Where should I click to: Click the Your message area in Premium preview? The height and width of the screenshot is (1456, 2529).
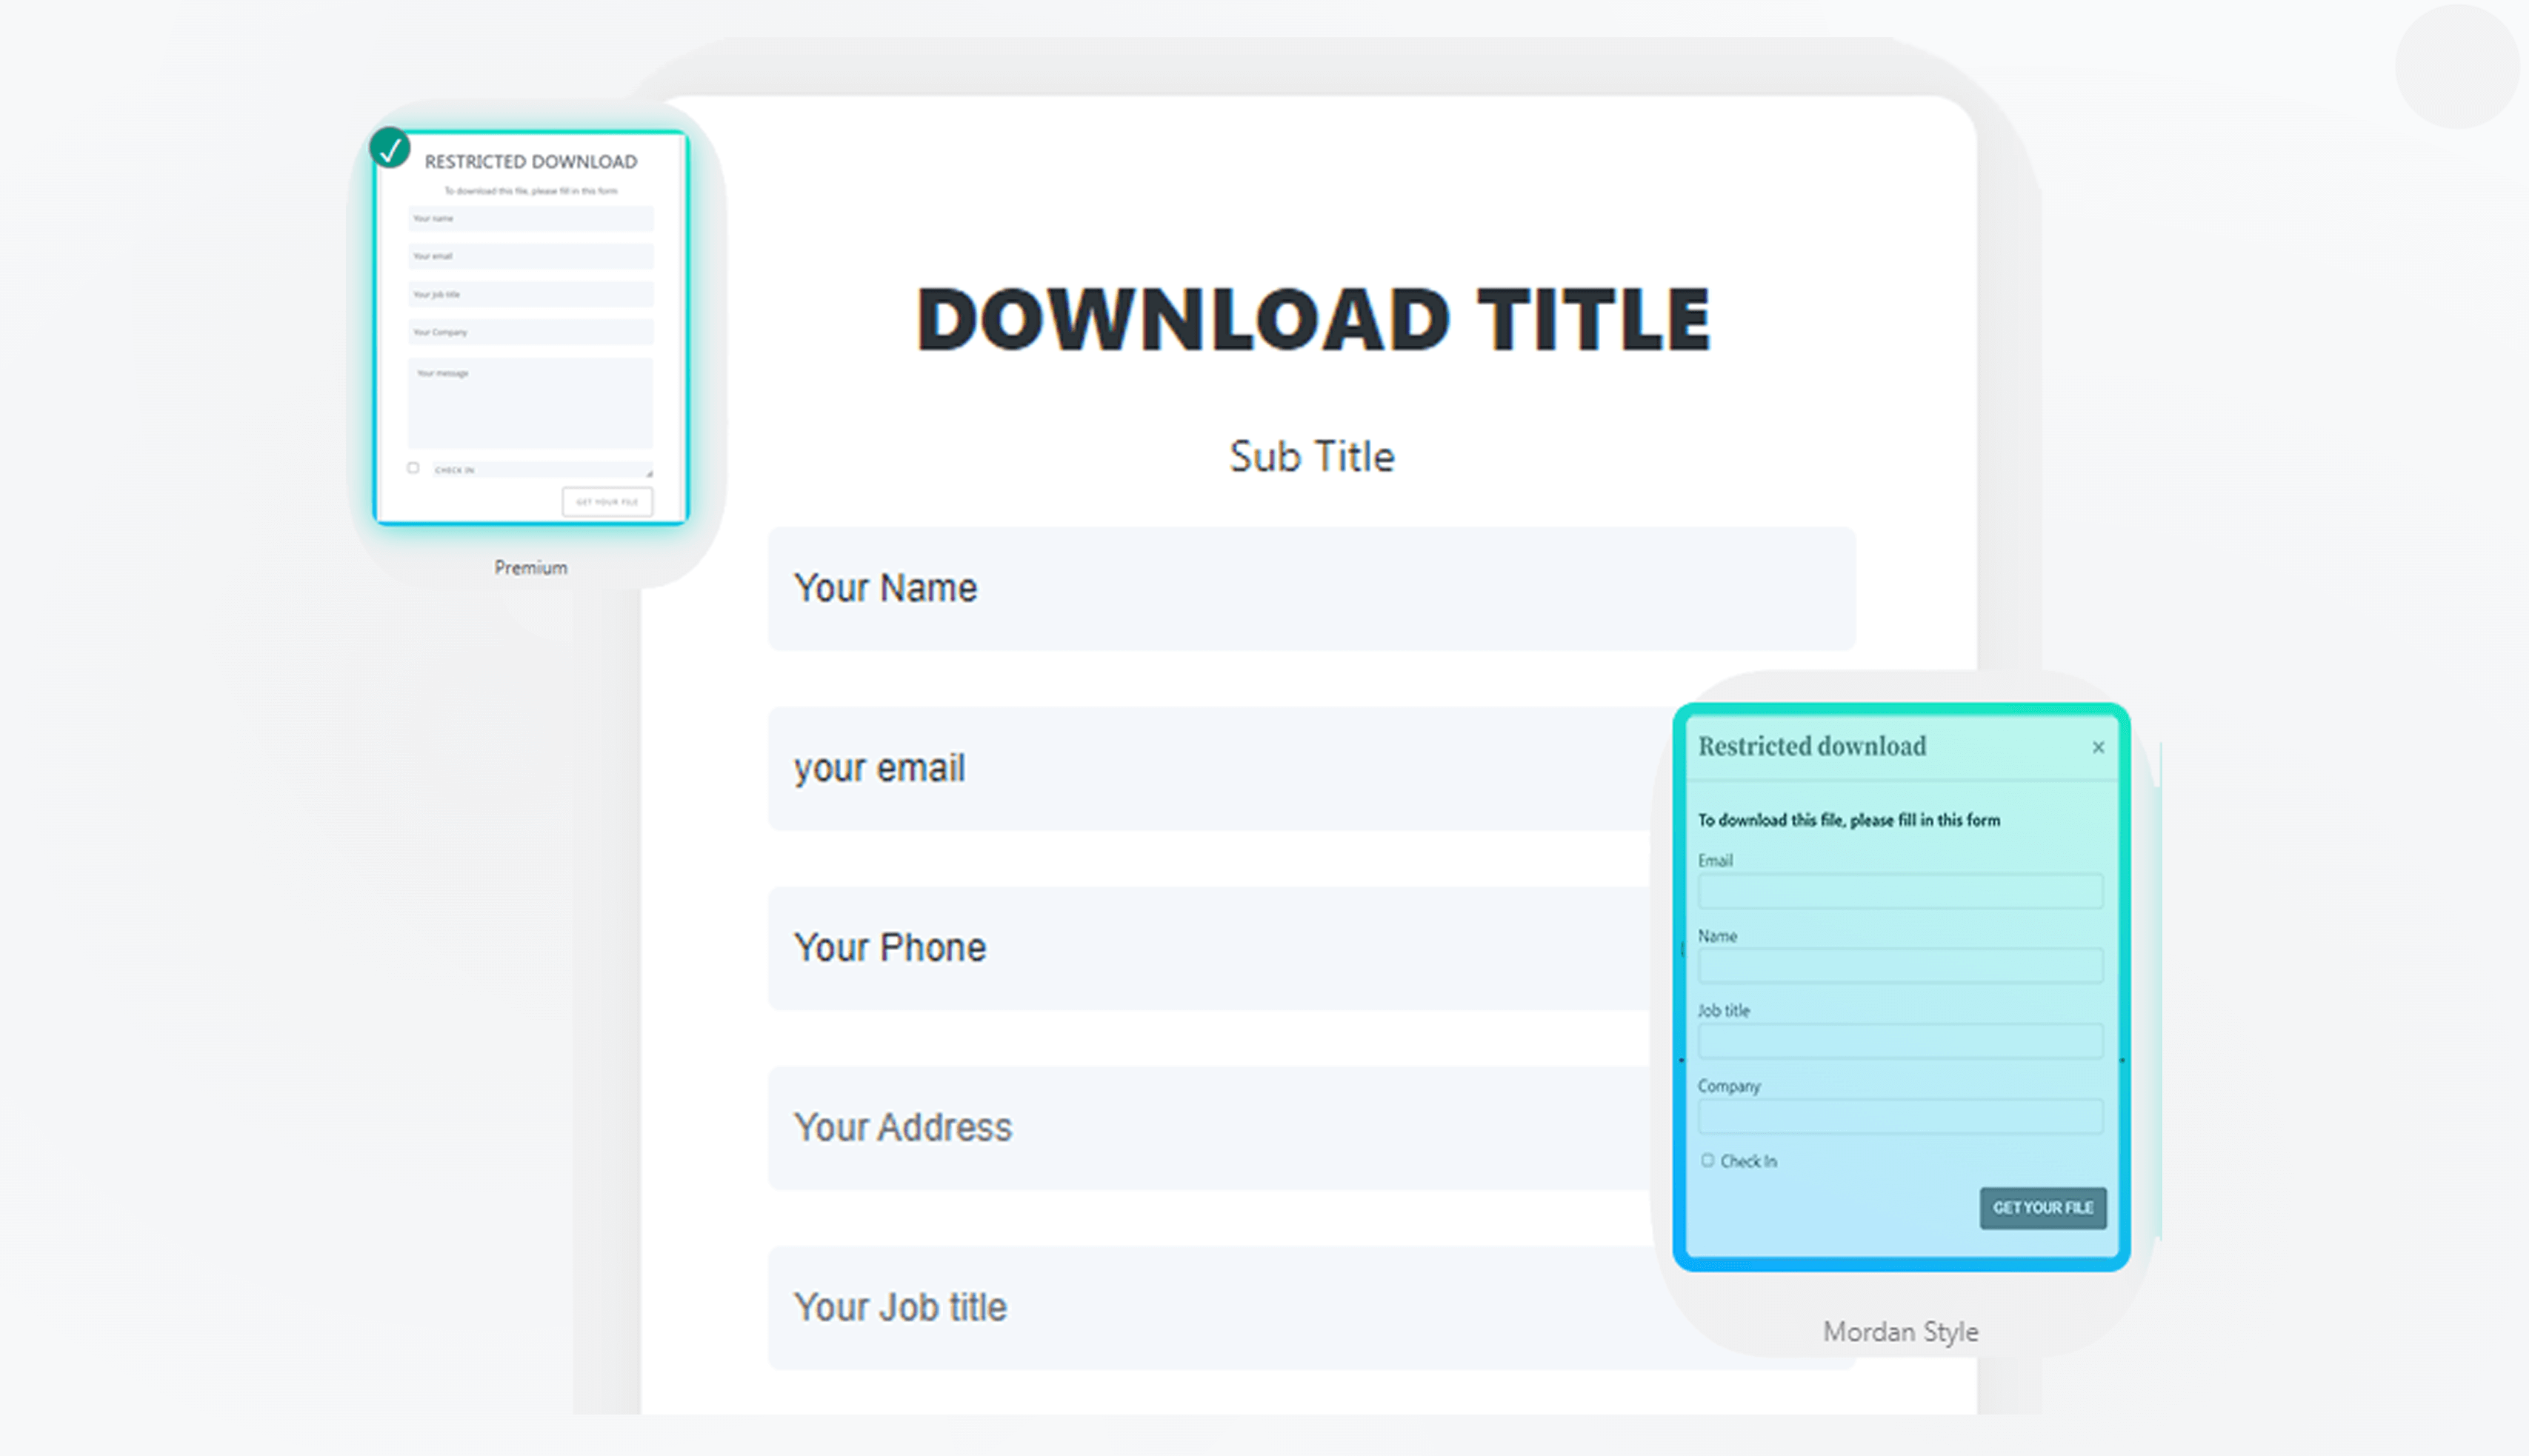530,404
